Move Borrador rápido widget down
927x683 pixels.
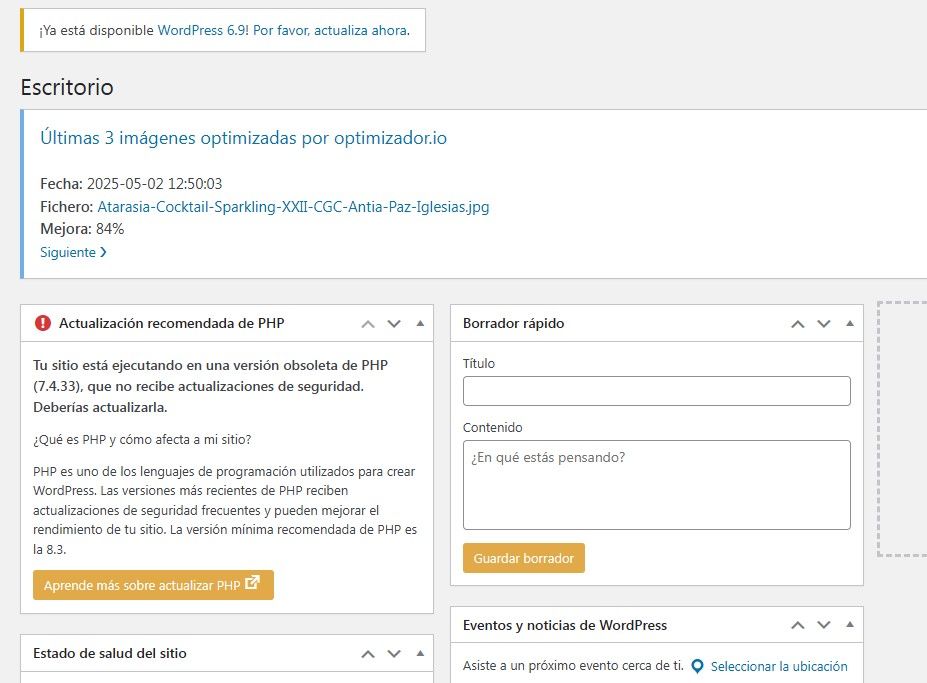coord(824,324)
